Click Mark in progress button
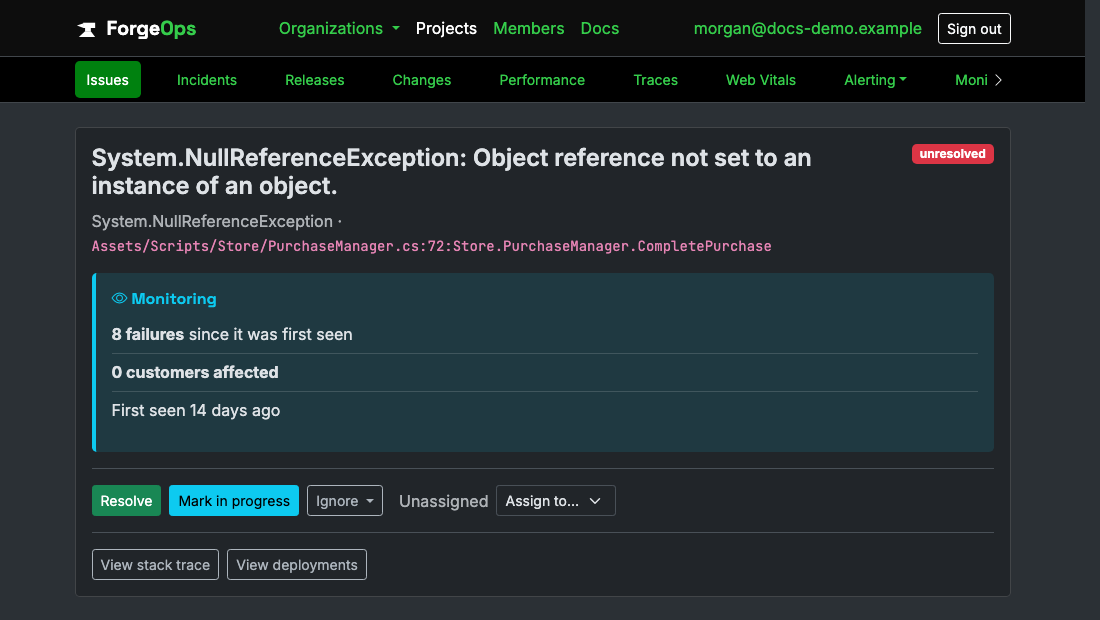This screenshot has width=1100, height=620. pyautogui.click(x=234, y=501)
